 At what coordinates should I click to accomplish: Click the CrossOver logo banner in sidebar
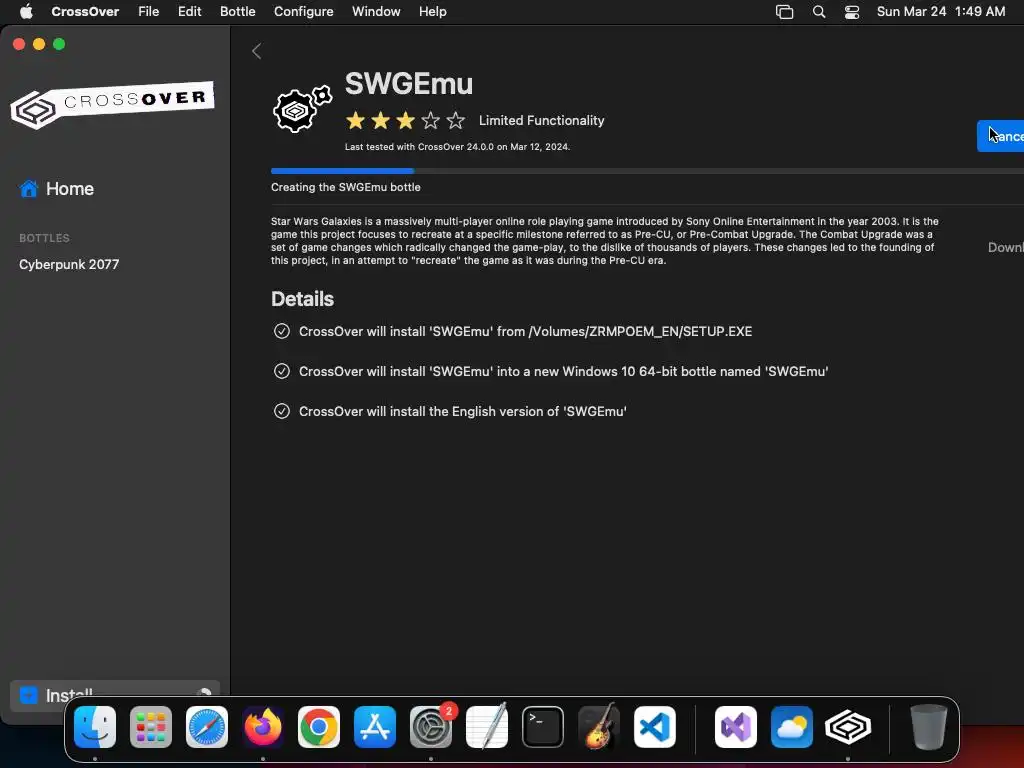112,104
